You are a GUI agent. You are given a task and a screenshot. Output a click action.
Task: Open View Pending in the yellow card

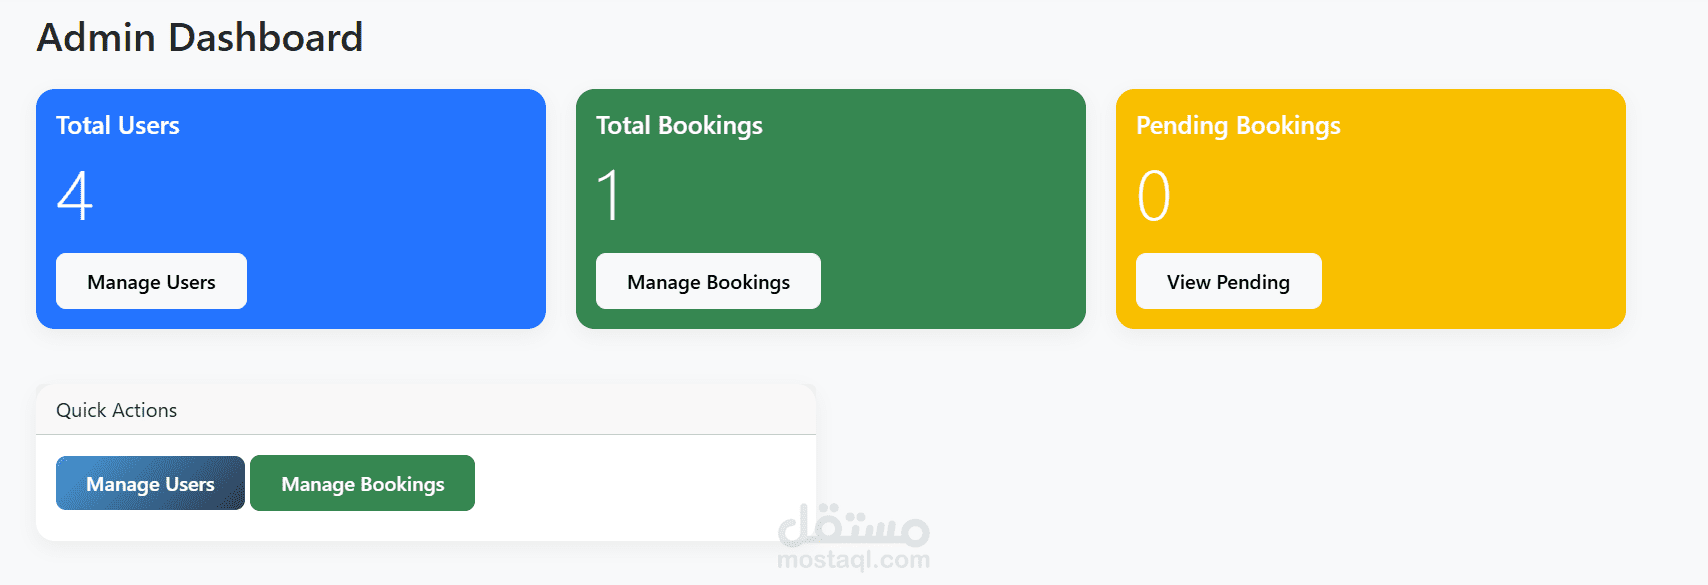[x=1228, y=282]
